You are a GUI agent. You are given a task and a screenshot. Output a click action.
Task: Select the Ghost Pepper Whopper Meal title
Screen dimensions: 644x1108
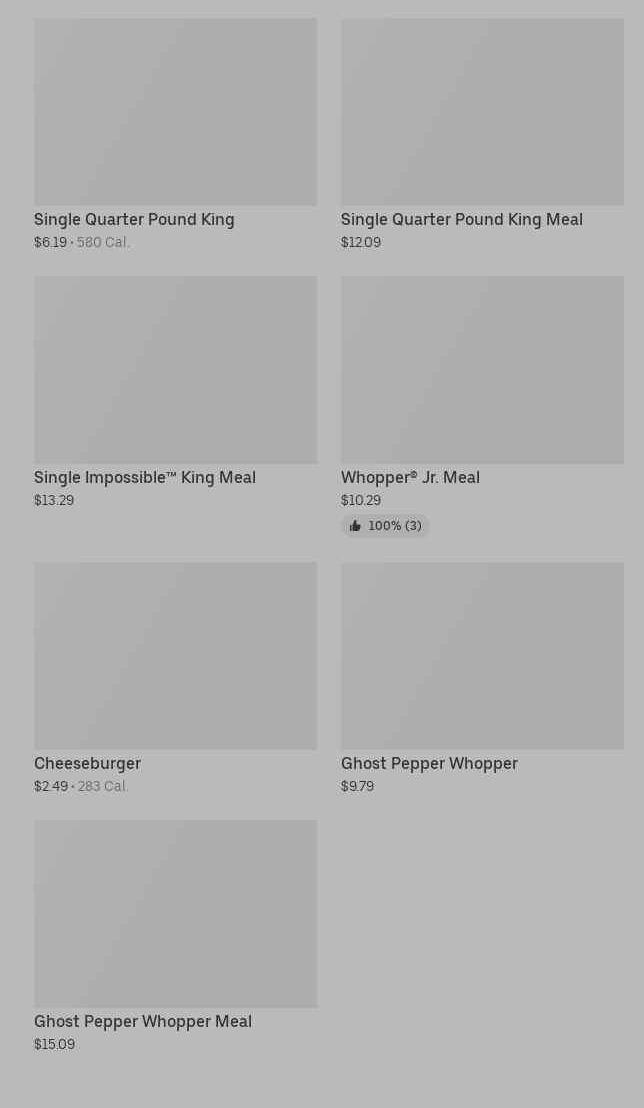(143, 1022)
